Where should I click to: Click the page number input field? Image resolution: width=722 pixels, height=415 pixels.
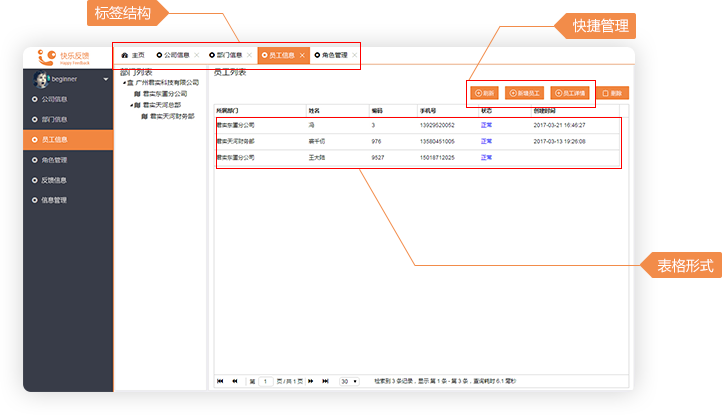tap(265, 381)
